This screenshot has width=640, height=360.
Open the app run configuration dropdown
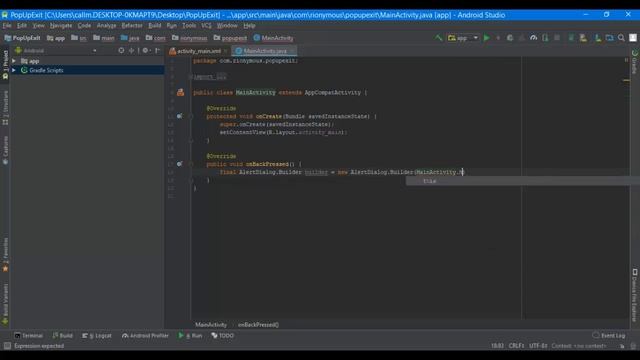463,38
